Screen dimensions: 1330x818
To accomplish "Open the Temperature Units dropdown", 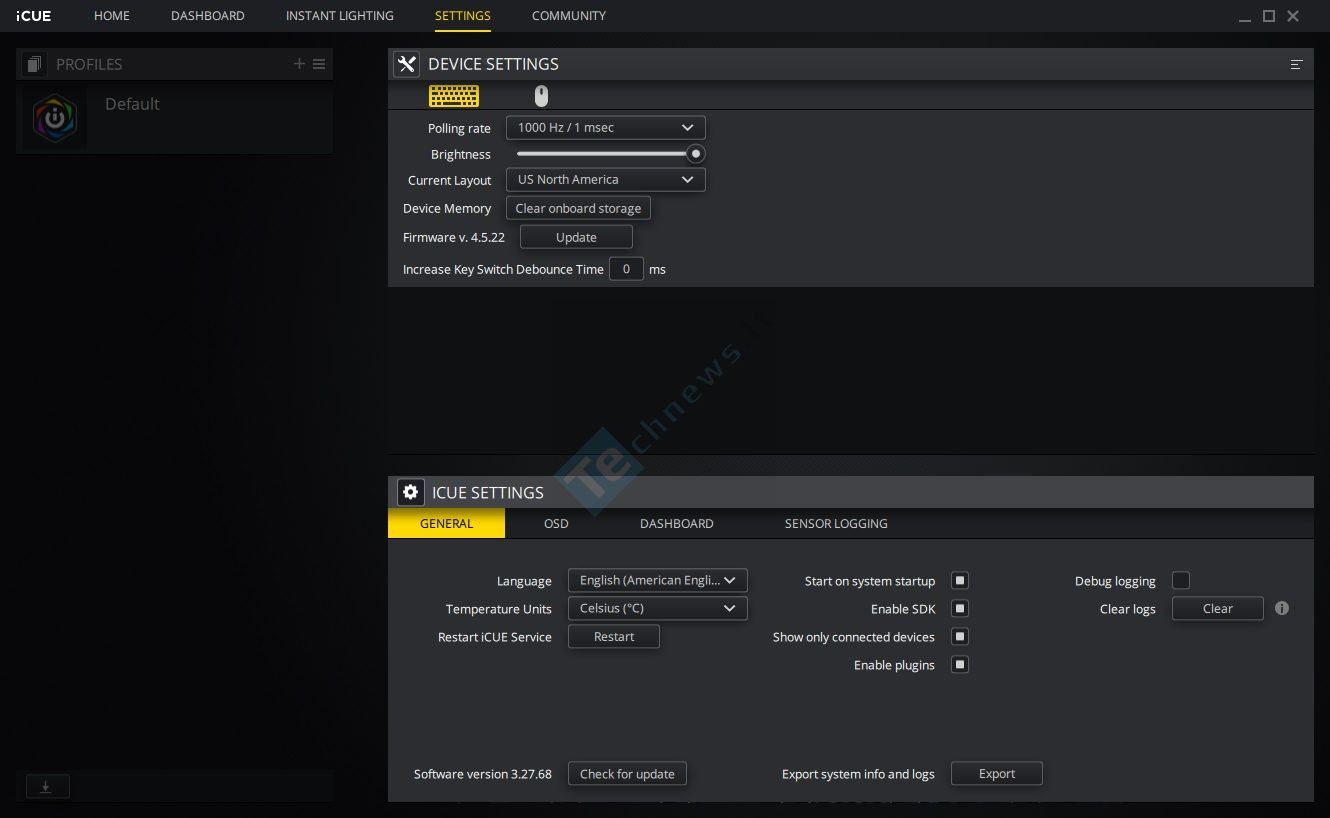I will coord(658,608).
